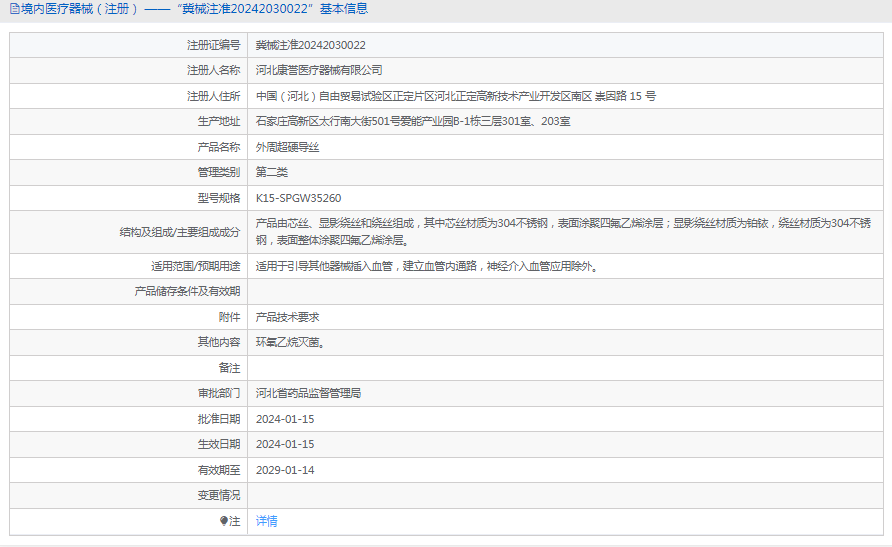
Task: Click the 生效日期 label
Action: [x=218, y=444]
